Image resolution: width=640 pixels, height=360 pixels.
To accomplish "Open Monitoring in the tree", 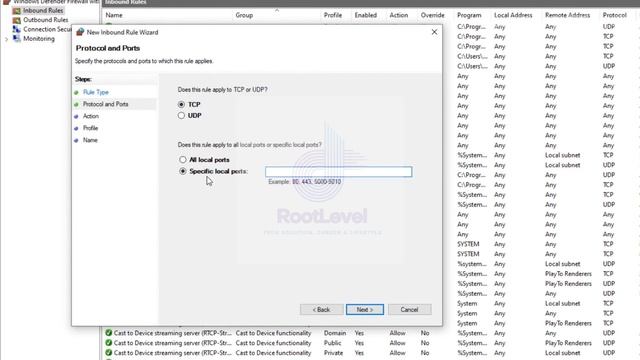I will point(39,39).
